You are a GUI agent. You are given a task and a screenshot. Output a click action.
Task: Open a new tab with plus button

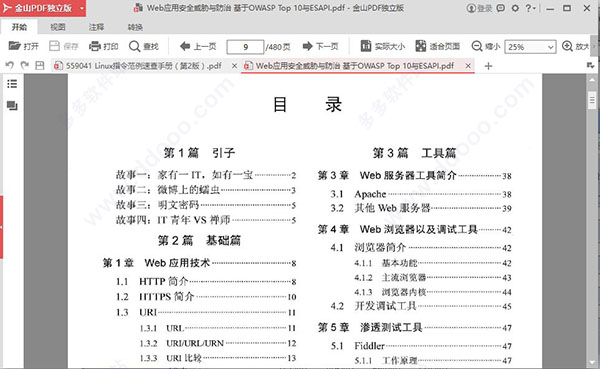tap(488, 66)
